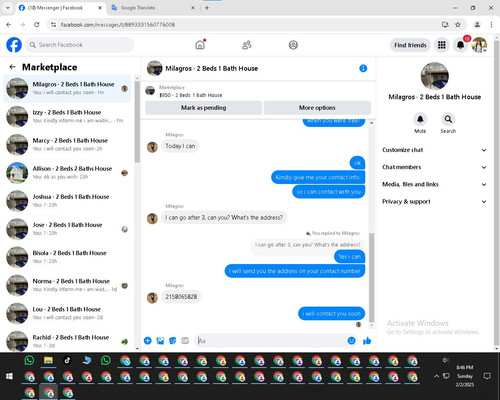Open the Lou - 2 Beds 1 Bath House chat
This screenshot has height=400, width=500.
(67, 313)
